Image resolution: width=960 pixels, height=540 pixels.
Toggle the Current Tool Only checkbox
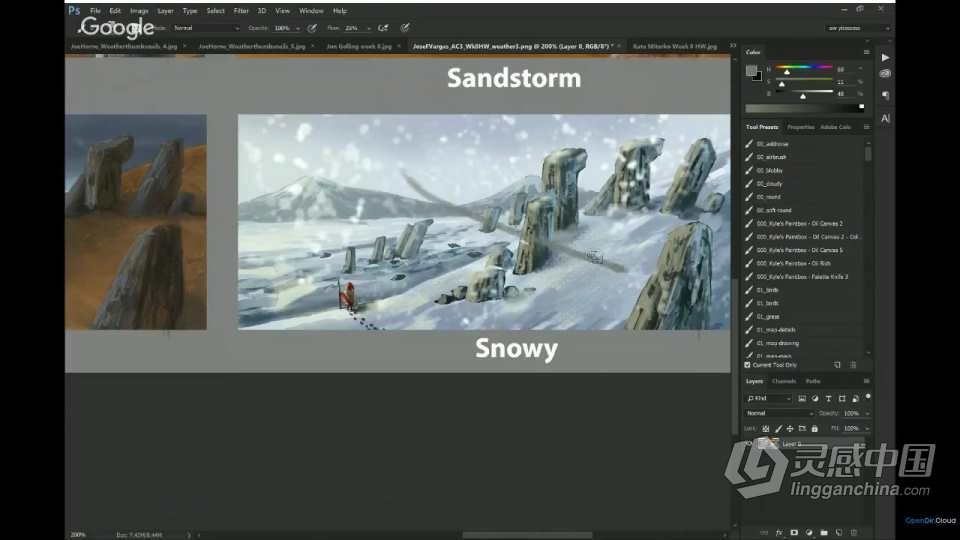click(x=748, y=365)
